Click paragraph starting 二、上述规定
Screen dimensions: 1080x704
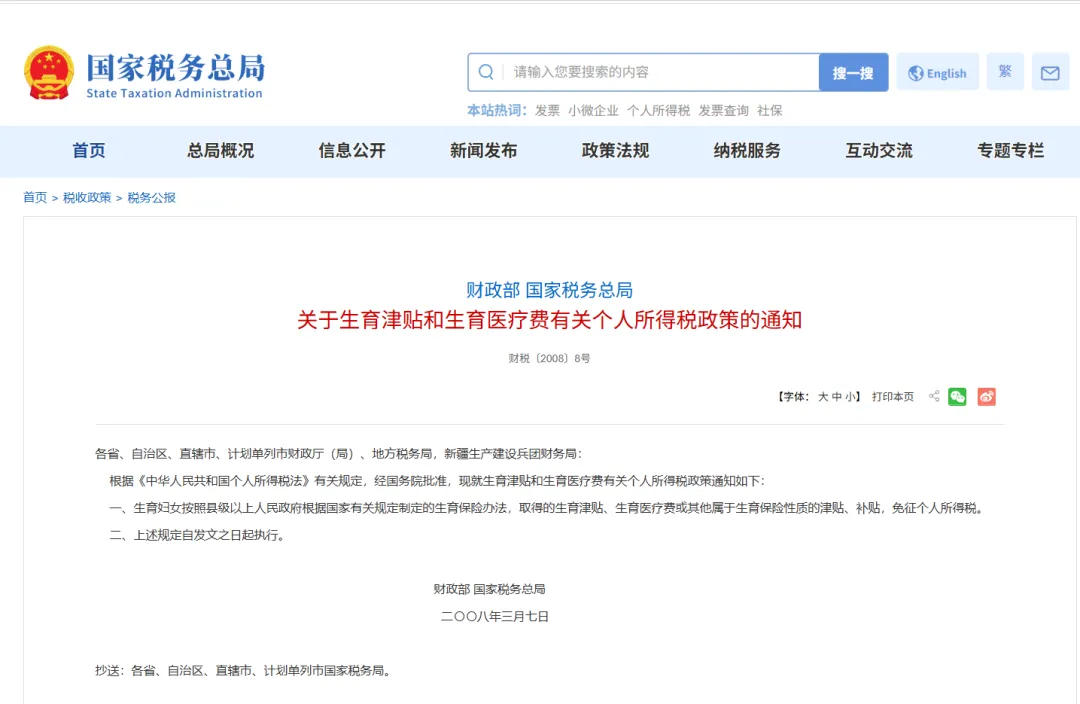198,535
